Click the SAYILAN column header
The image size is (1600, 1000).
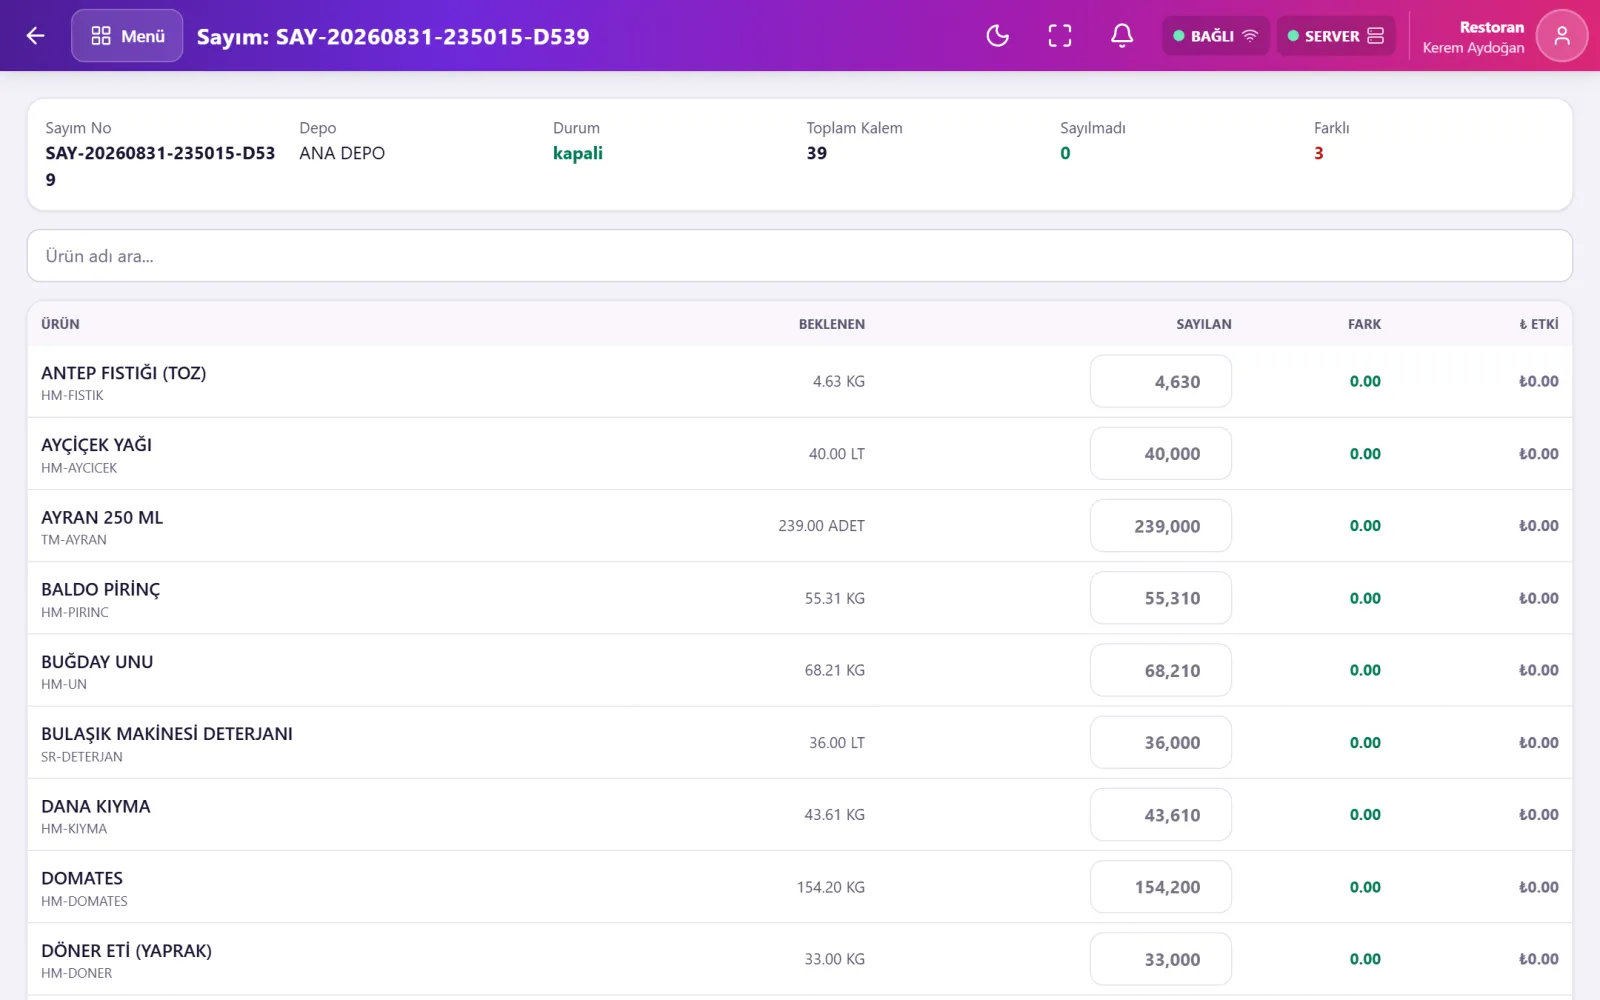point(1203,324)
